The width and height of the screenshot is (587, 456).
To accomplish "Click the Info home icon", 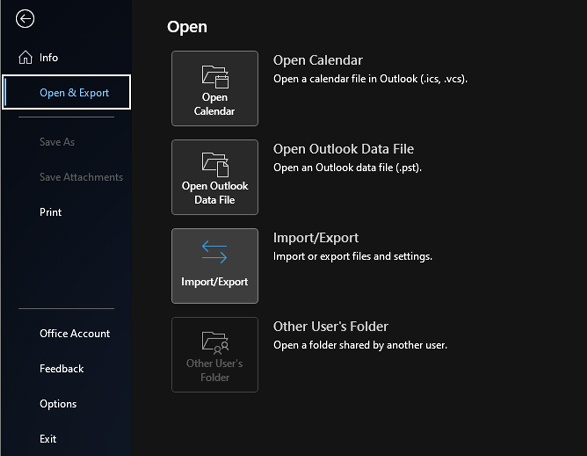I will click(x=25, y=57).
